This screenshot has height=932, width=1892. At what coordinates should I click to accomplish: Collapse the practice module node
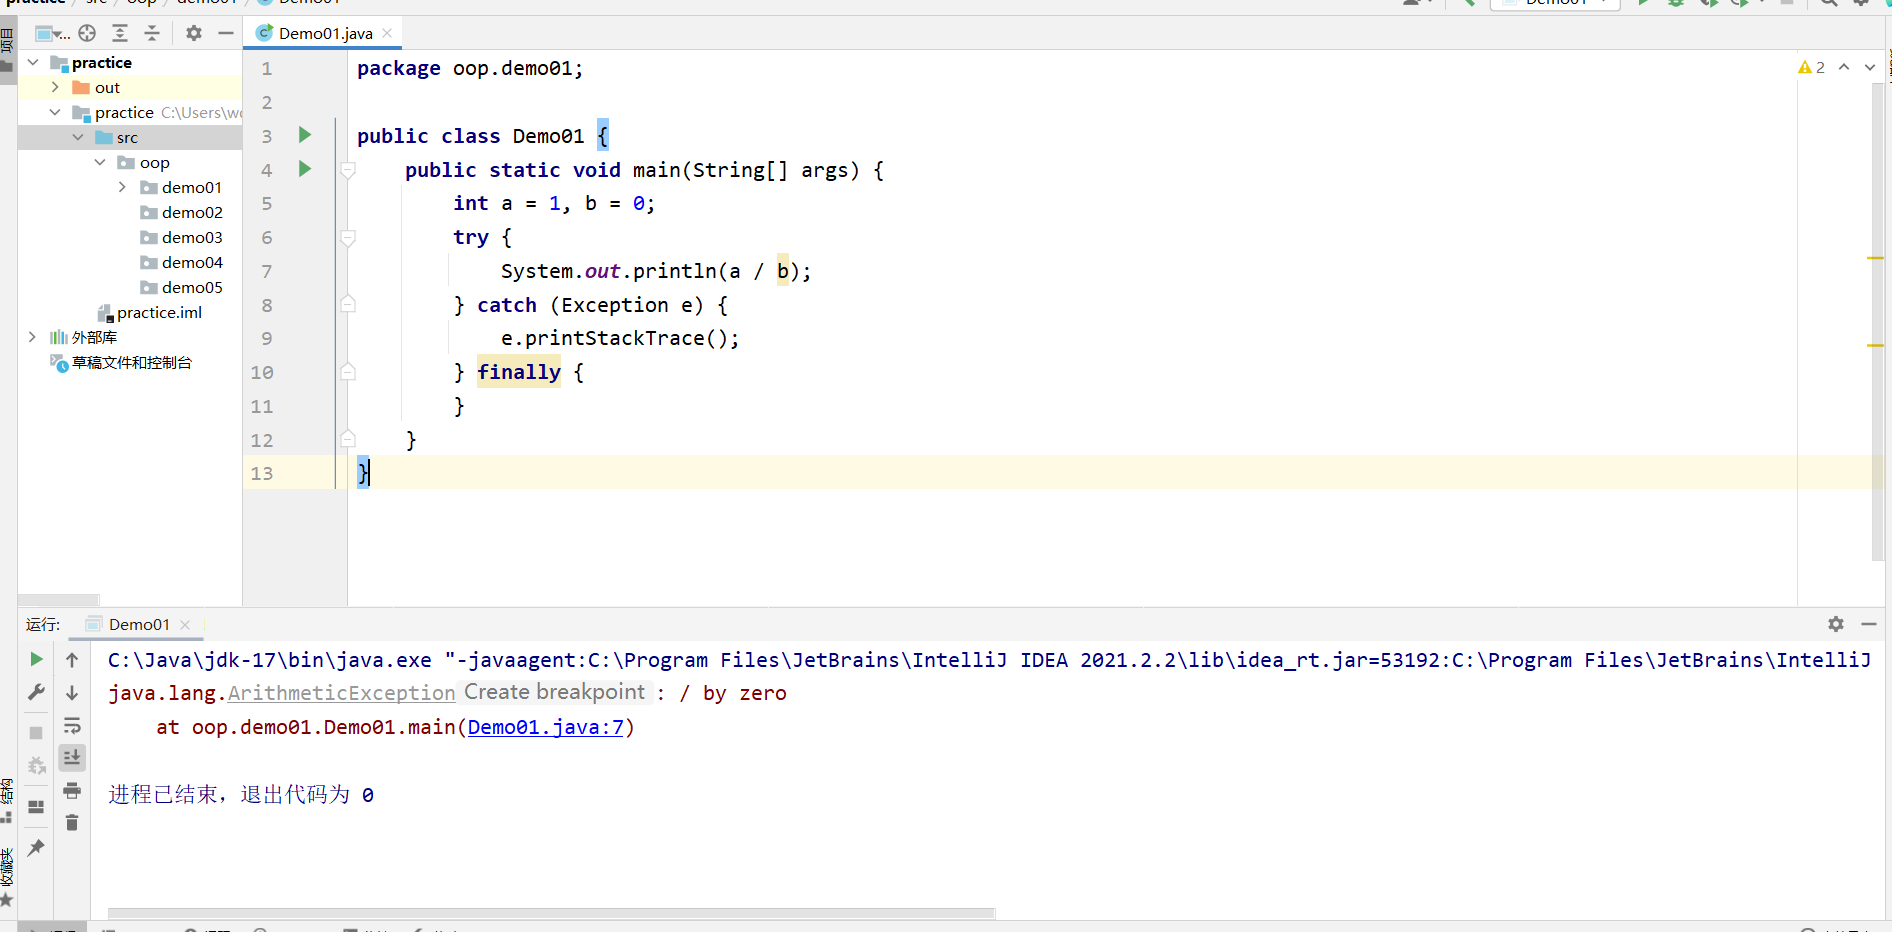coord(55,112)
